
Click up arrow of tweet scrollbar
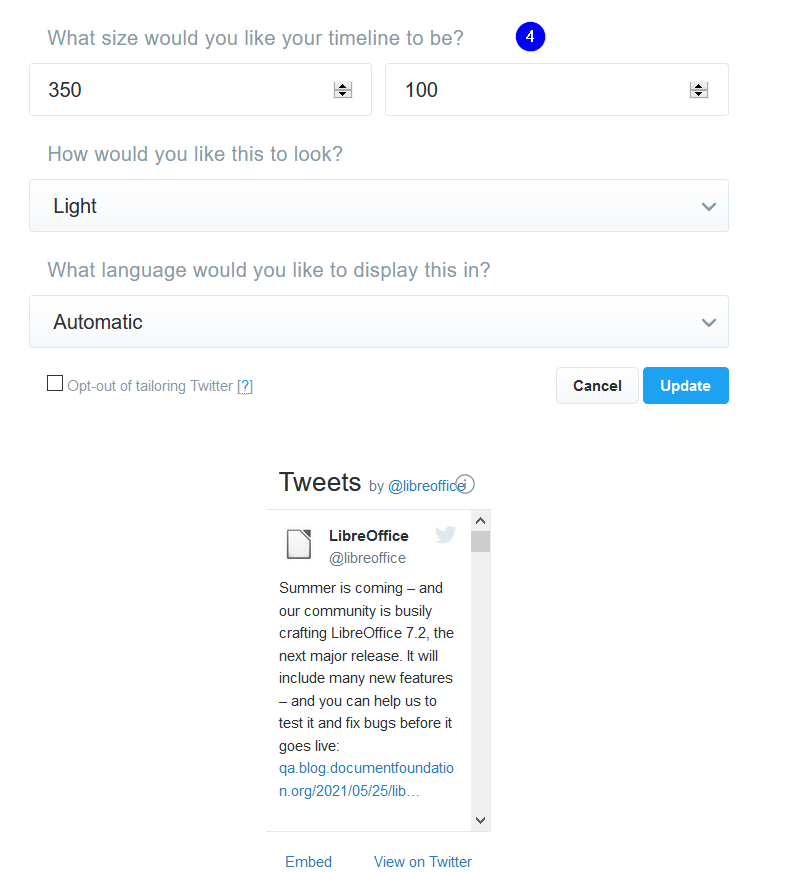(x=481, y=521)
